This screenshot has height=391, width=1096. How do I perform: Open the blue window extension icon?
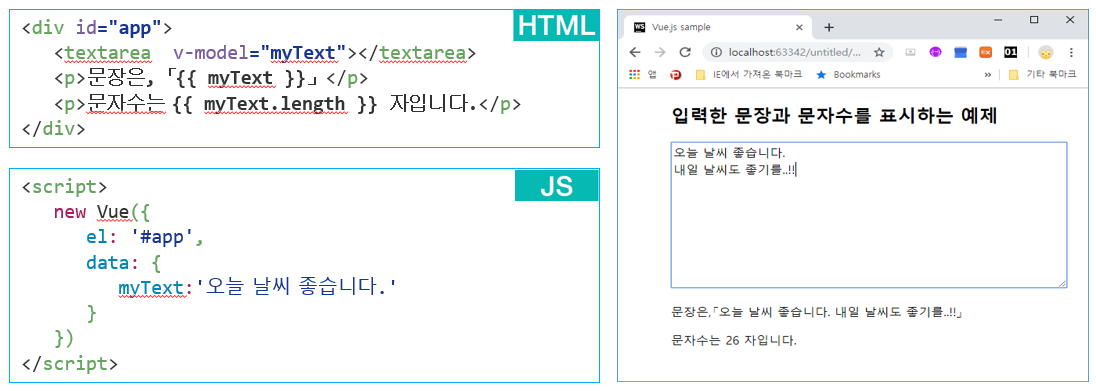click(x=960, y=52)
